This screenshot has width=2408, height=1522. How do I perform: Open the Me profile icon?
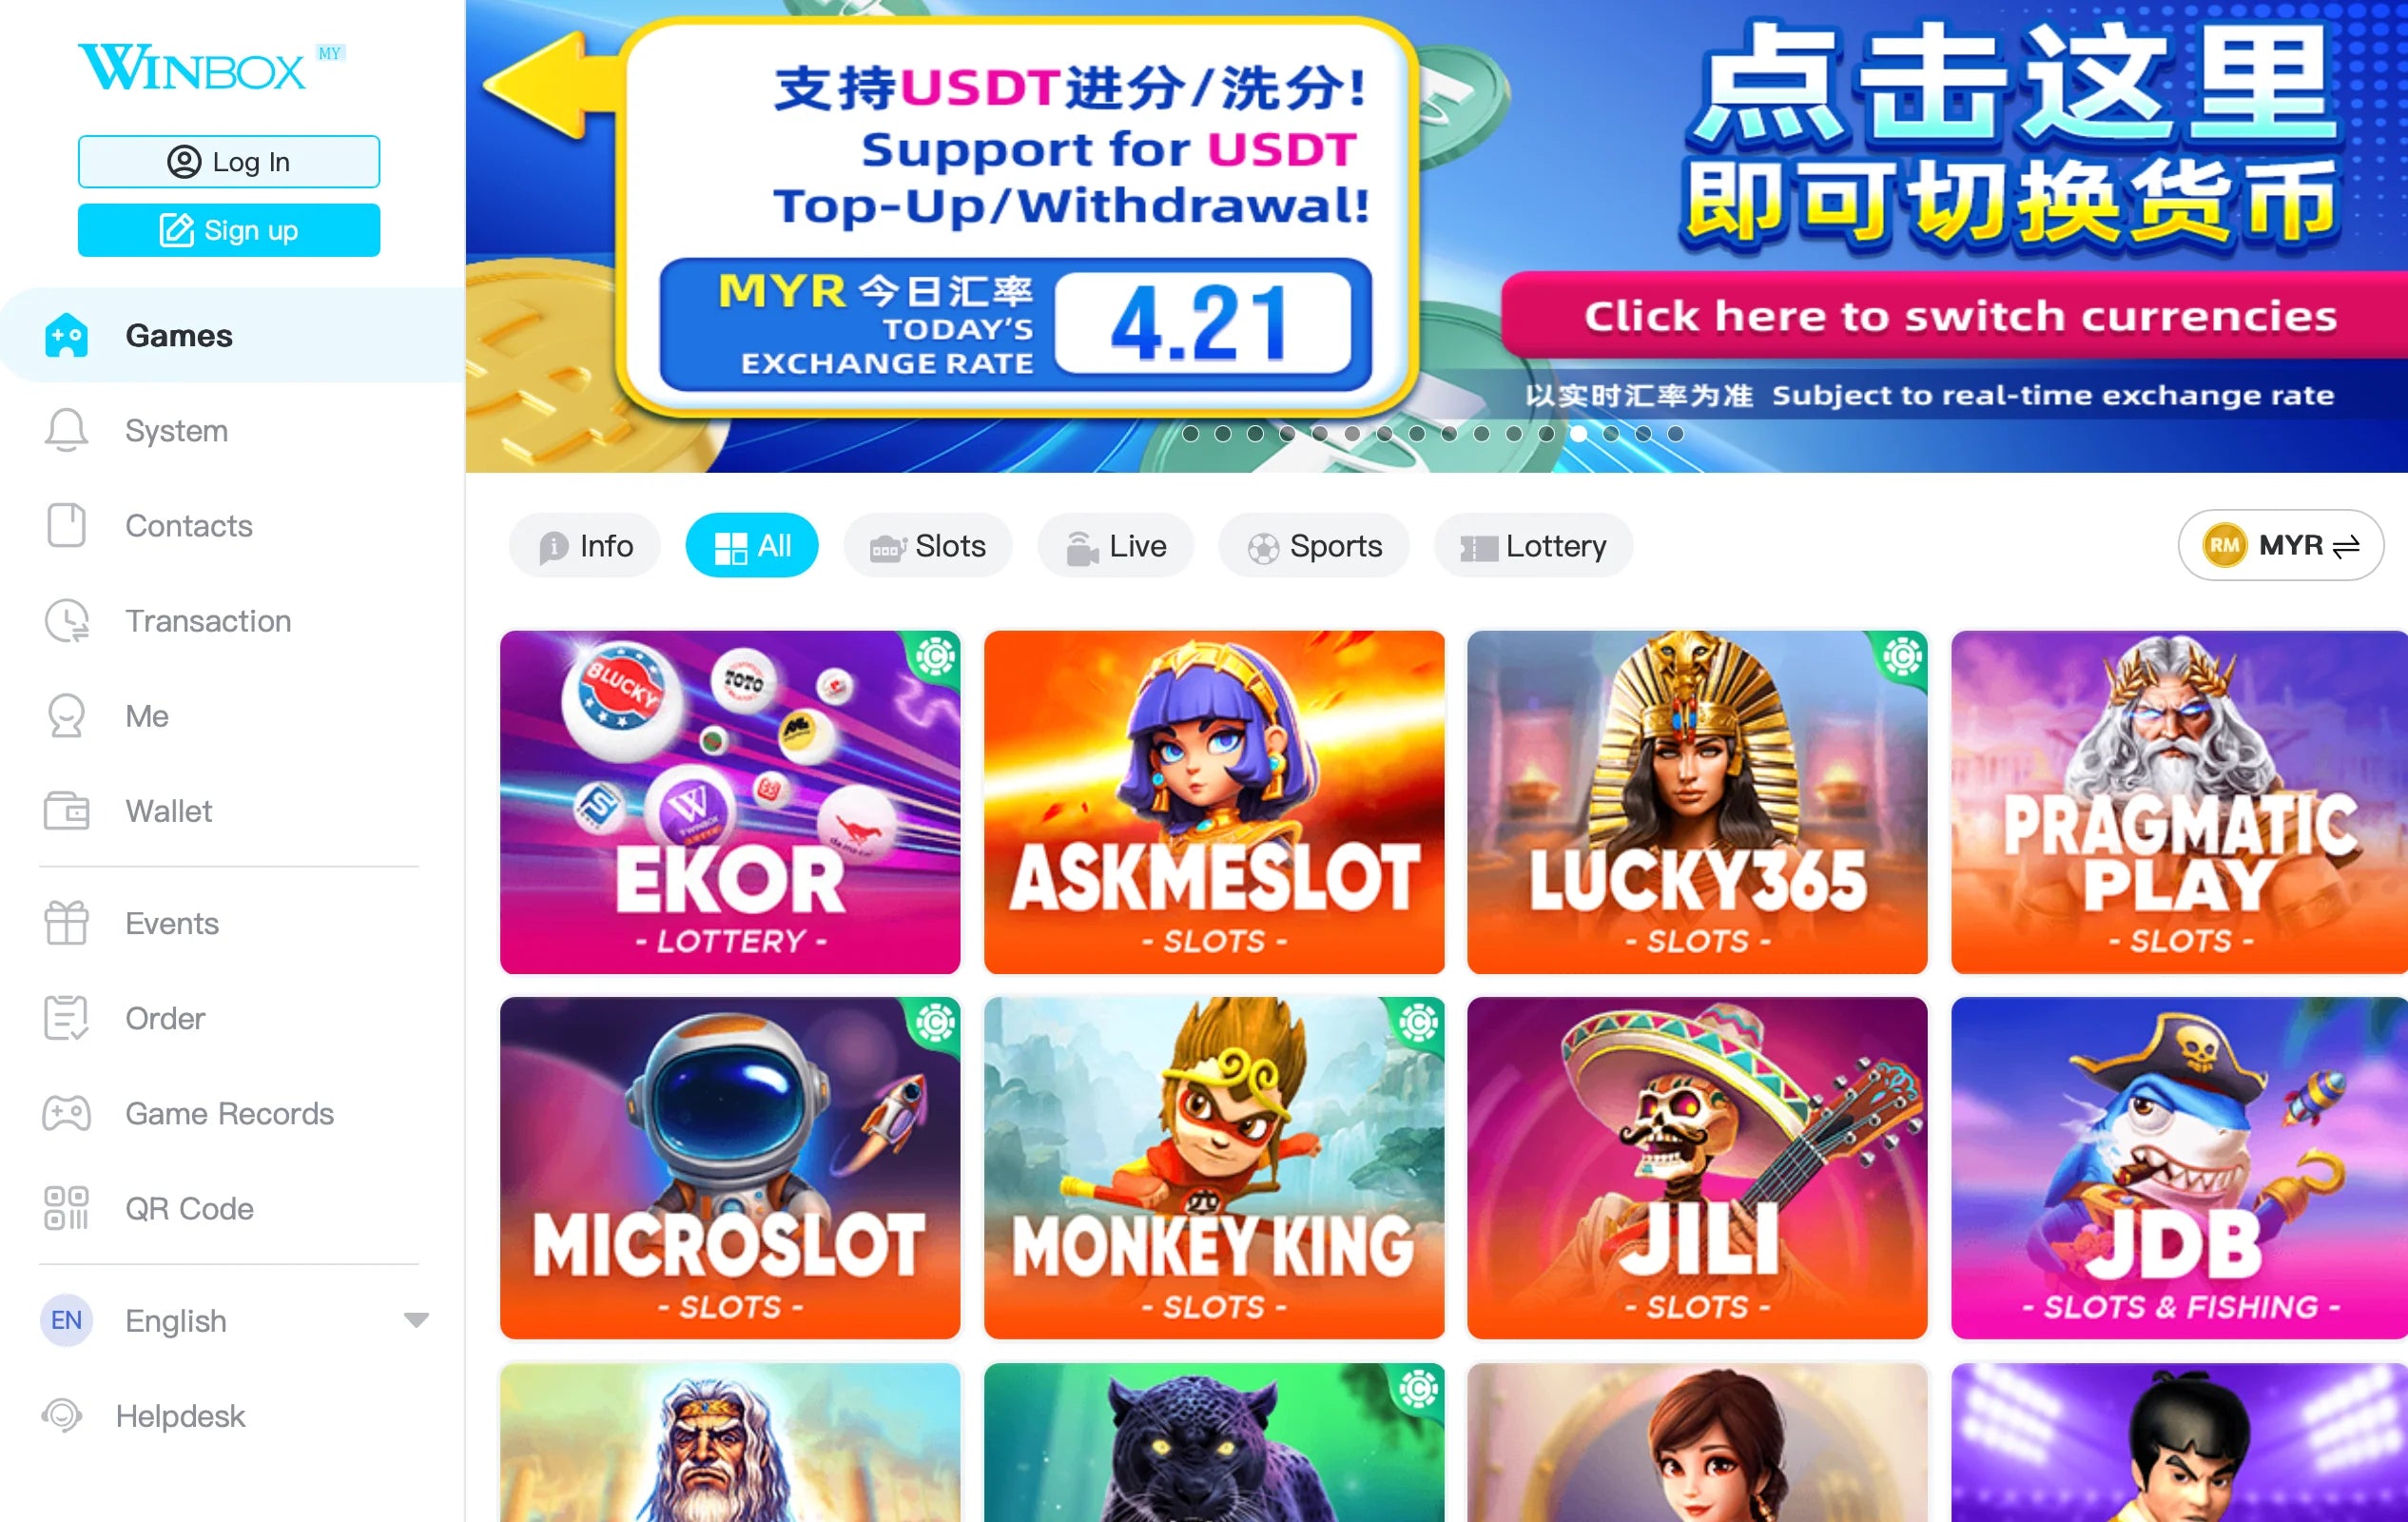click(66, 716)
